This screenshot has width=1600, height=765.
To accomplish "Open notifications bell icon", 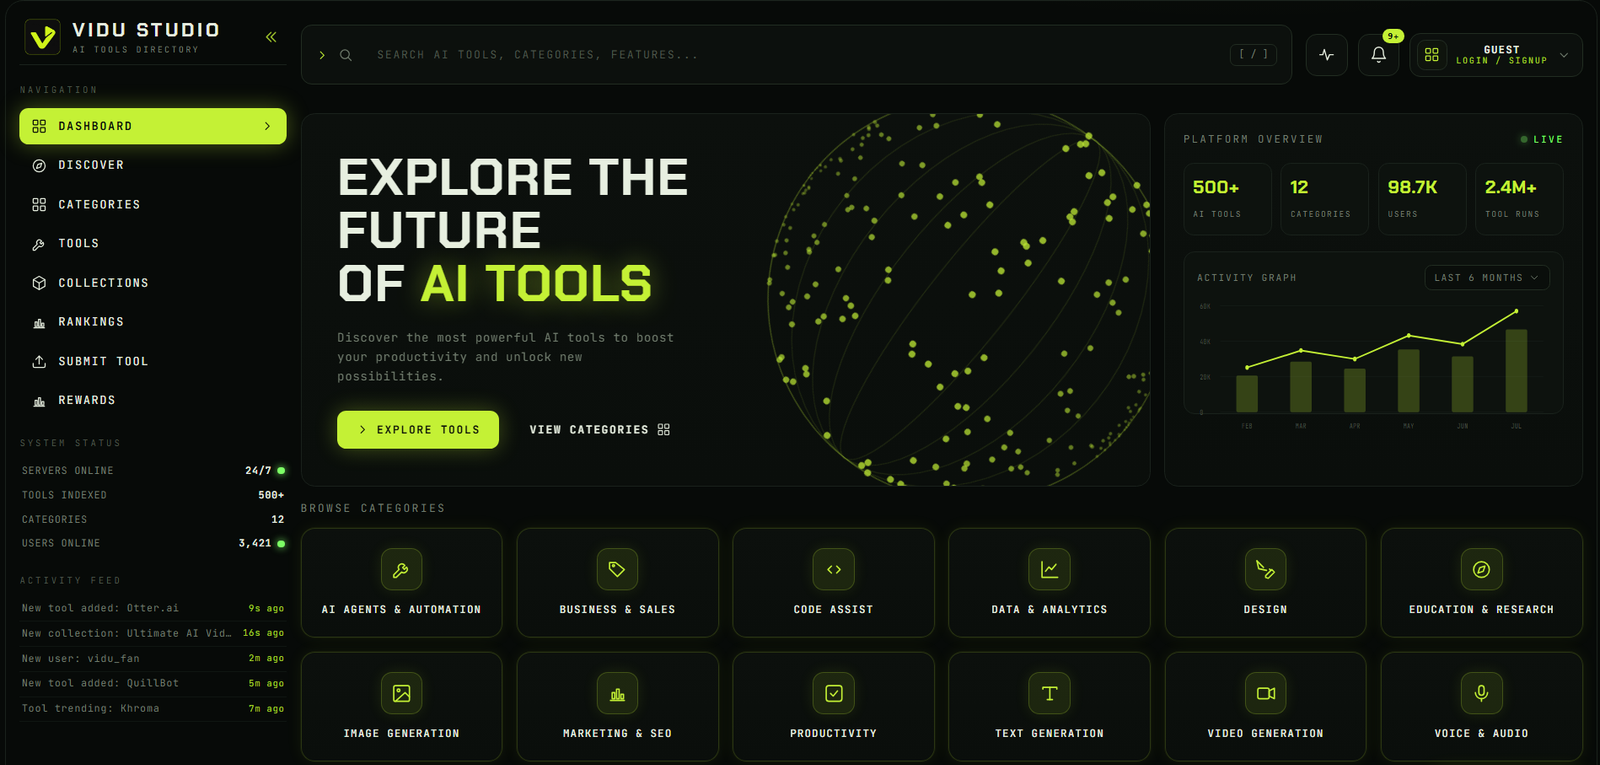I will click(x=1379, y=55).
